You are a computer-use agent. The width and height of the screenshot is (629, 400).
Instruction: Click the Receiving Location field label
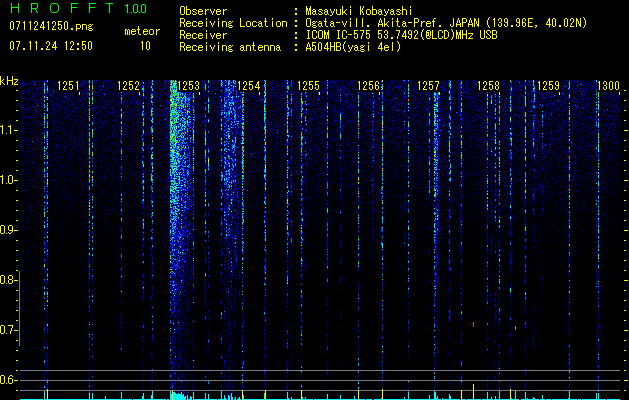pos(233,23)
